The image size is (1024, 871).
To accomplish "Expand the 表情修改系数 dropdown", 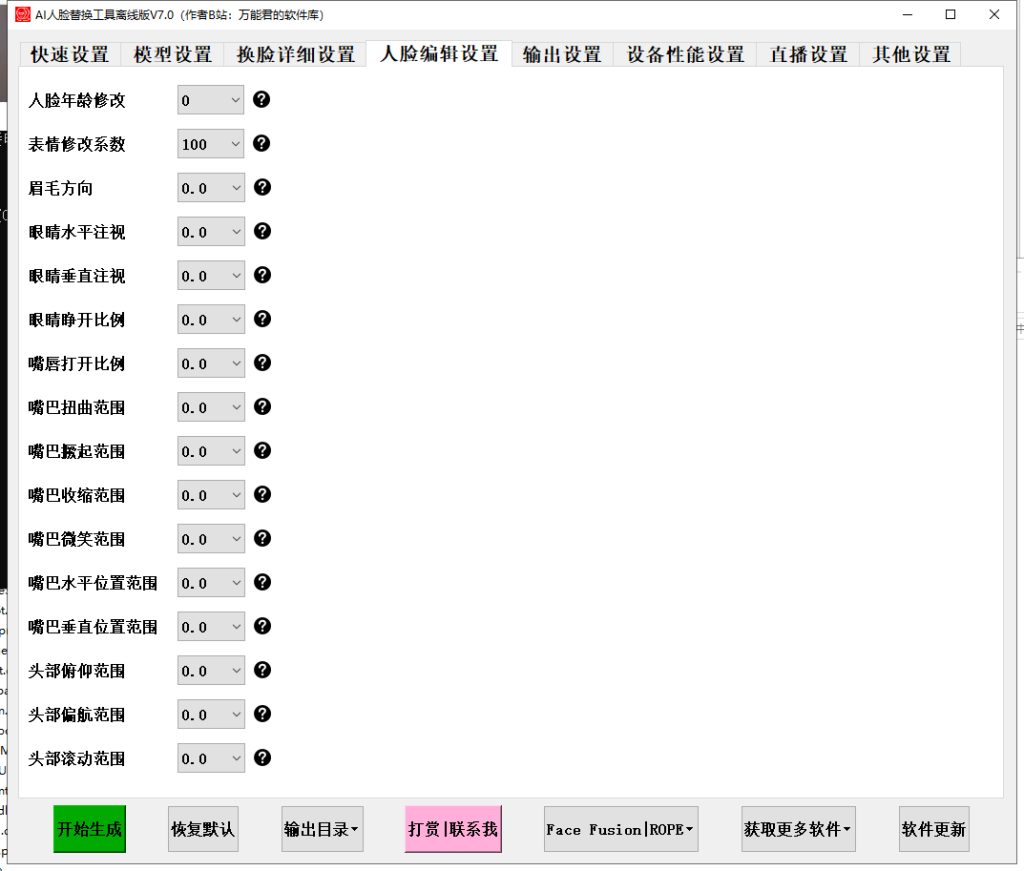I will [235, 144].
